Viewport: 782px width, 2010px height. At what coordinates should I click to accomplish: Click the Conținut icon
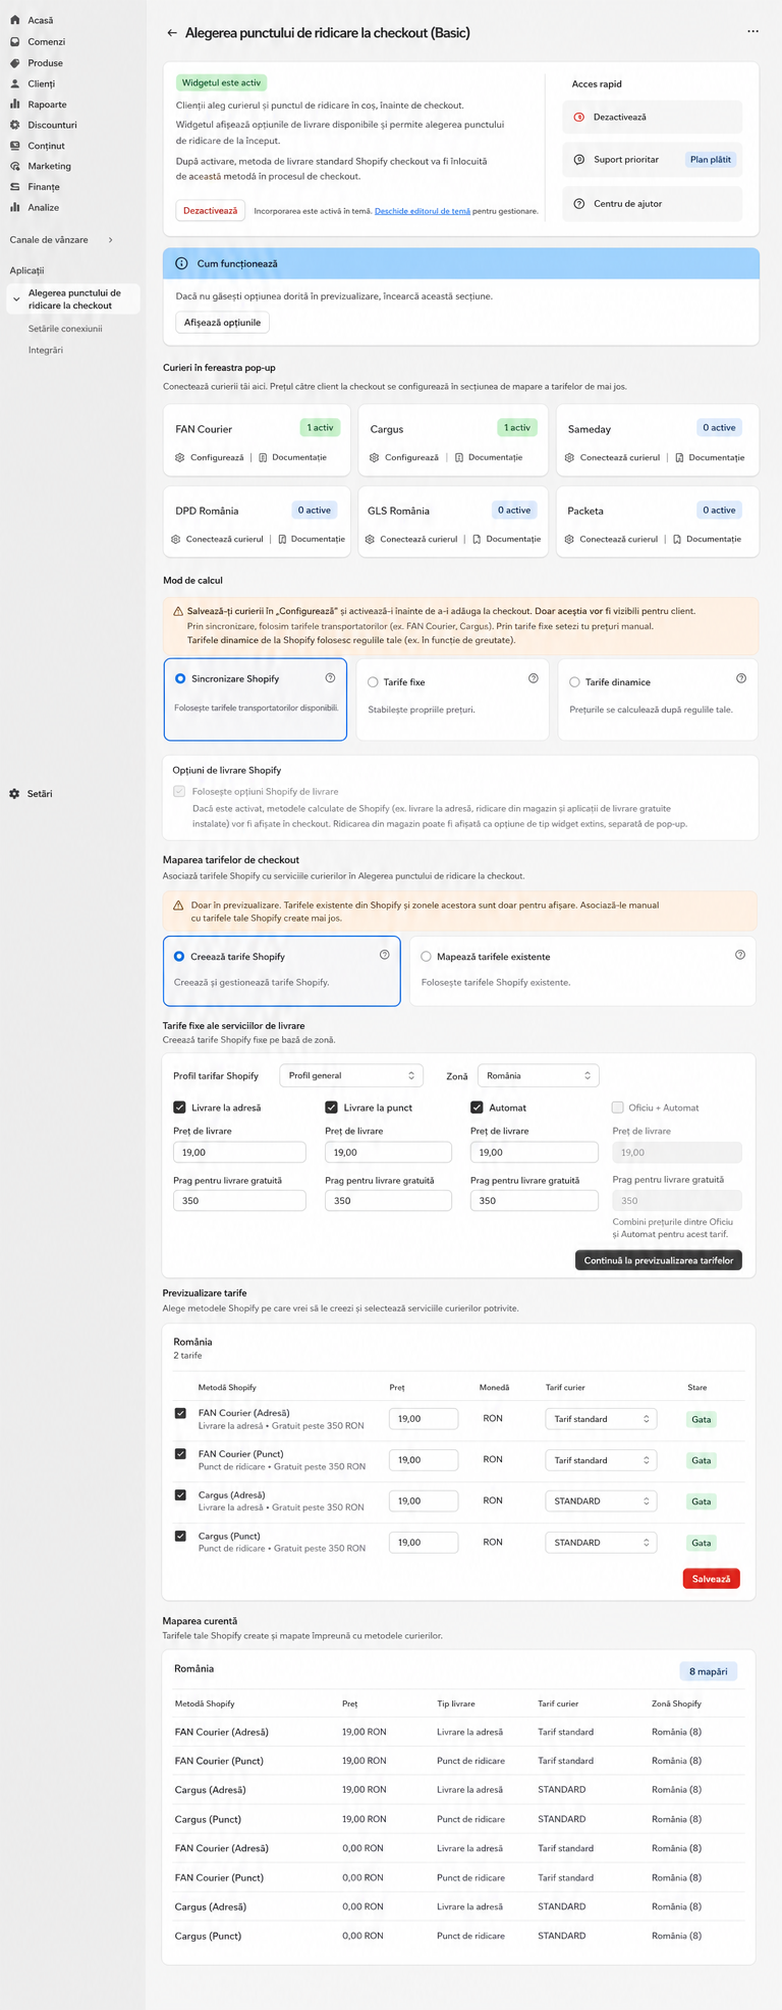(x=14, y=146)
